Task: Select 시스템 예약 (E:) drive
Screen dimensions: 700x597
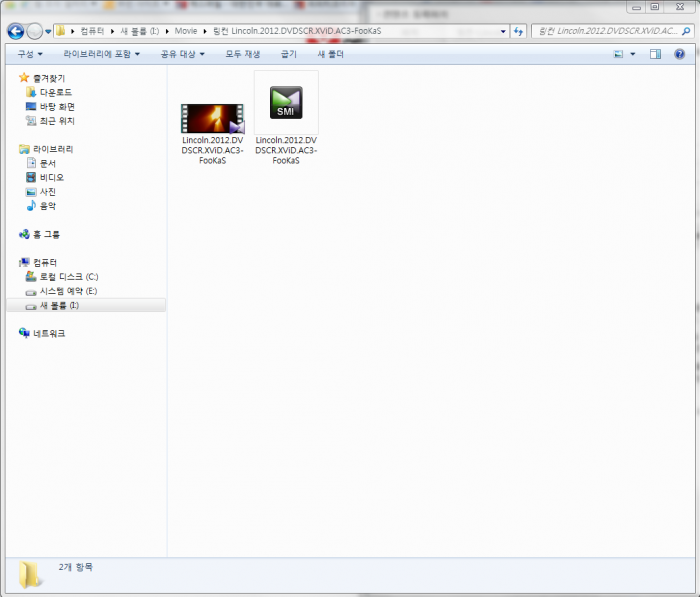Action: coord(68,290)
